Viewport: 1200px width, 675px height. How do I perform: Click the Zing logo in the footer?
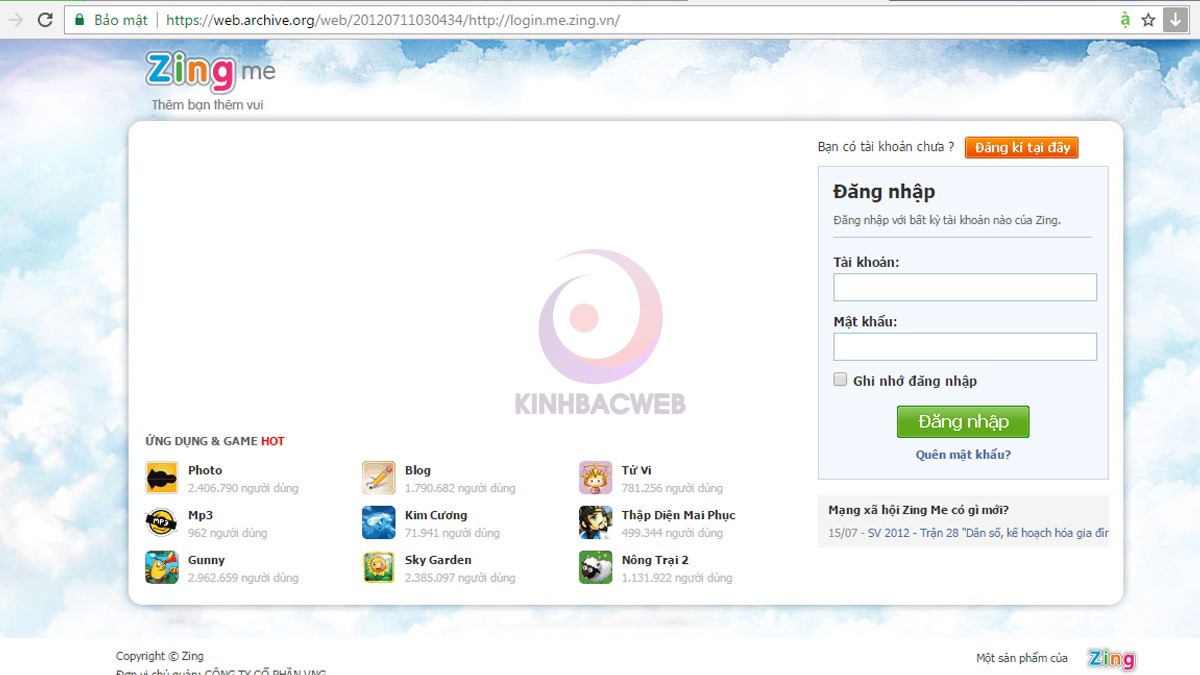pos(1111,659)
